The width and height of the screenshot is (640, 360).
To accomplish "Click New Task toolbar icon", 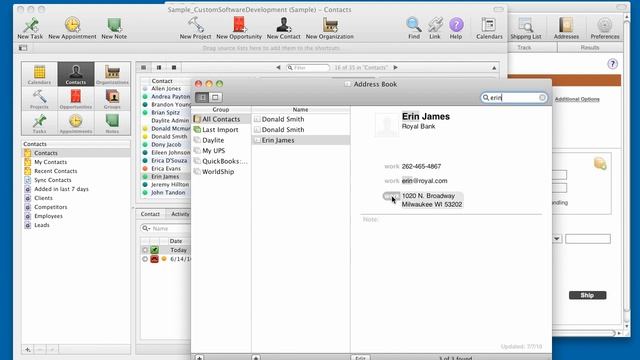I will coord(31,25).
